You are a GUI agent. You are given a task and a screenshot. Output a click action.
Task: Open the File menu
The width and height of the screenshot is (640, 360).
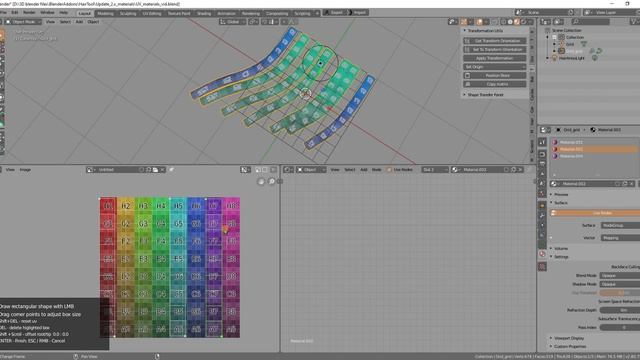tap(3, 13)
